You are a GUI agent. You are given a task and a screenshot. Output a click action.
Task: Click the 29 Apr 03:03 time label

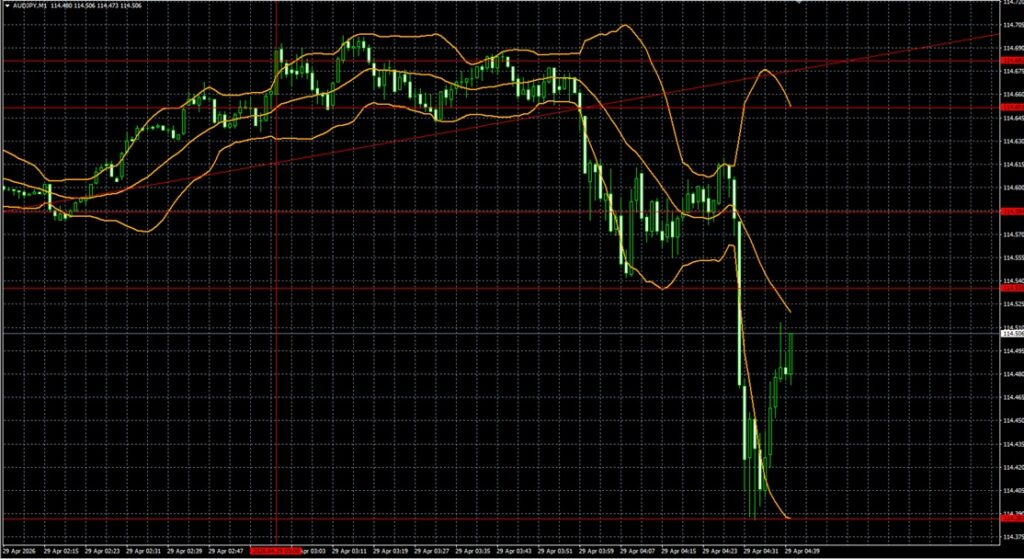click(x=313, y=551)
